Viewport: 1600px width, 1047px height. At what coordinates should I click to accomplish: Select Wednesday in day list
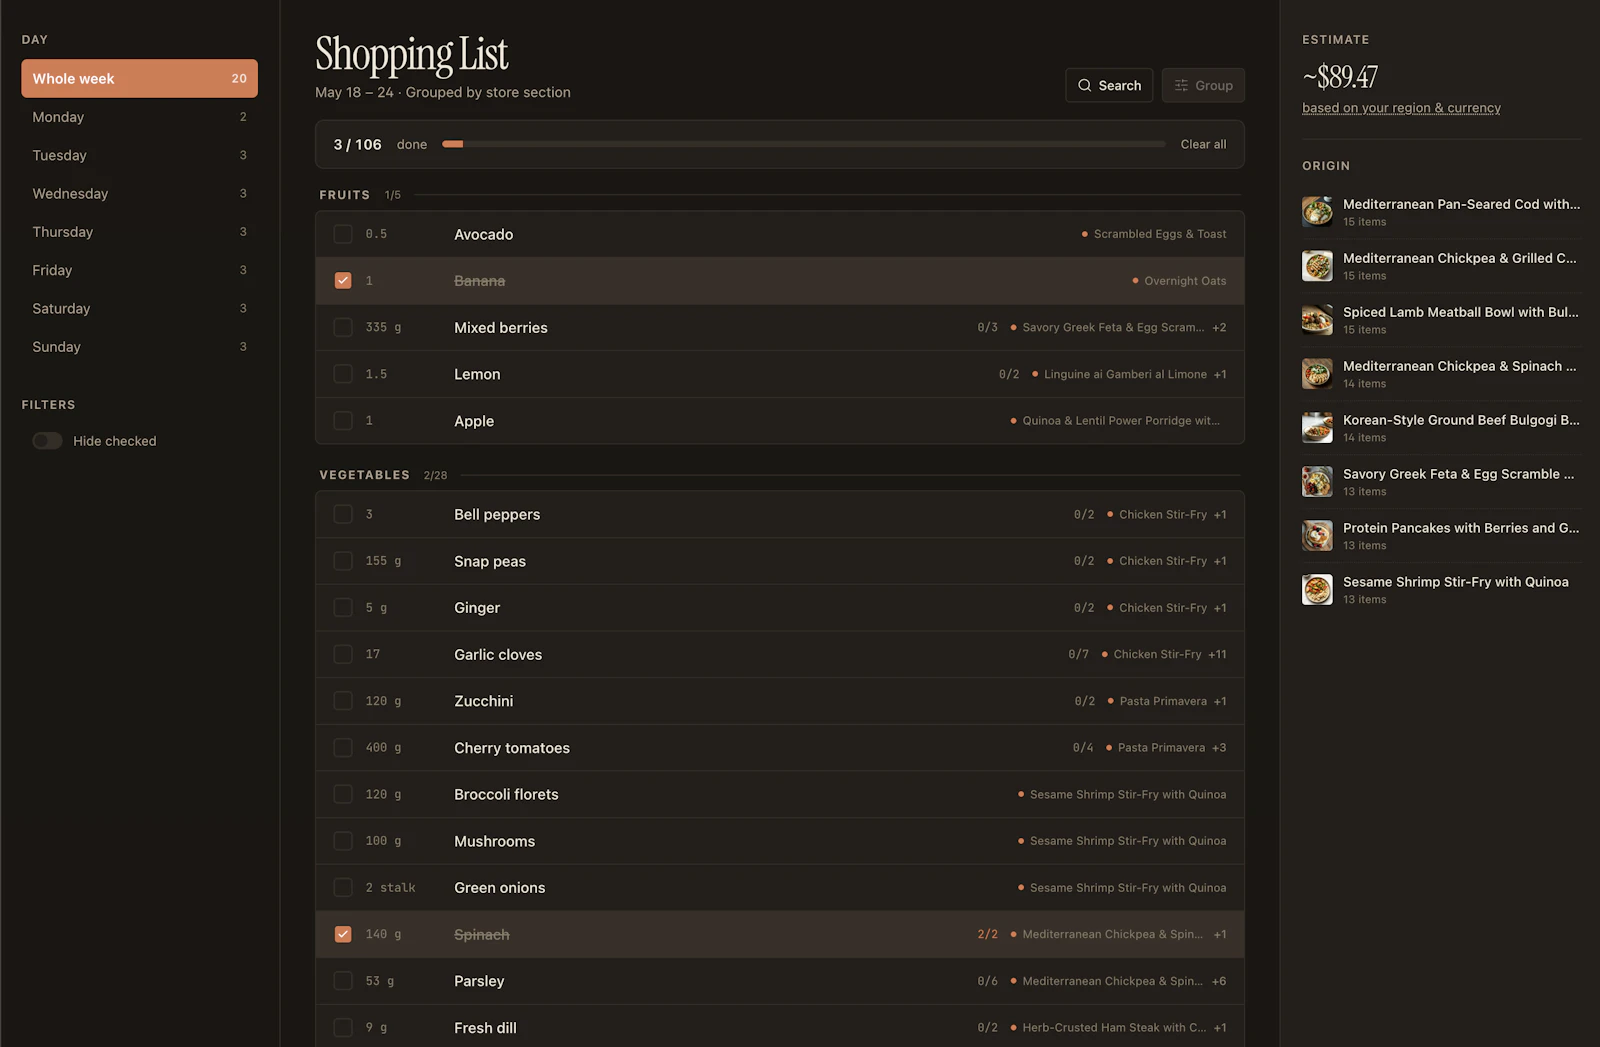[139, 193]
